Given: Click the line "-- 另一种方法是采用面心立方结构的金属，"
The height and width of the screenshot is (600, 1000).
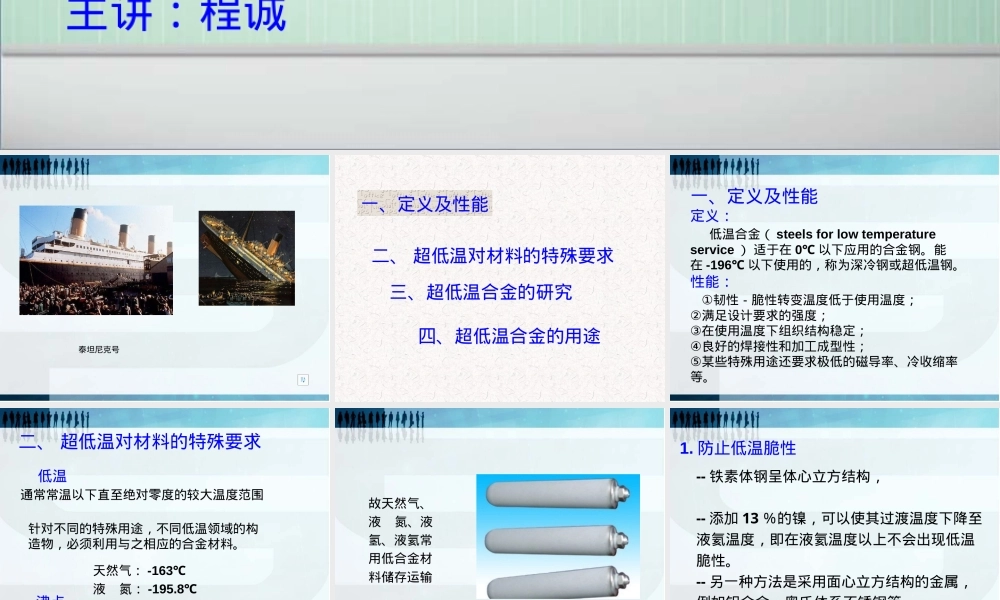Looking at the screenshot, I should (x=834, y=582).
